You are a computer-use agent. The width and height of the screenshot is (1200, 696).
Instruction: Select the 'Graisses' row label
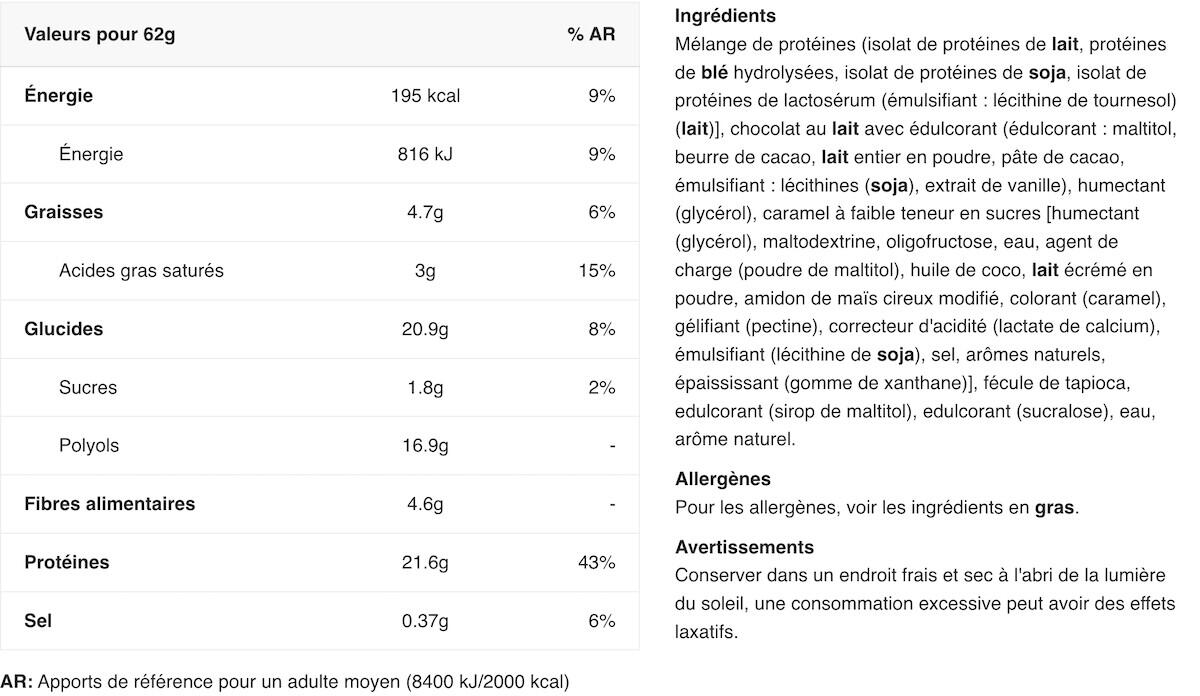coord(64,212)
